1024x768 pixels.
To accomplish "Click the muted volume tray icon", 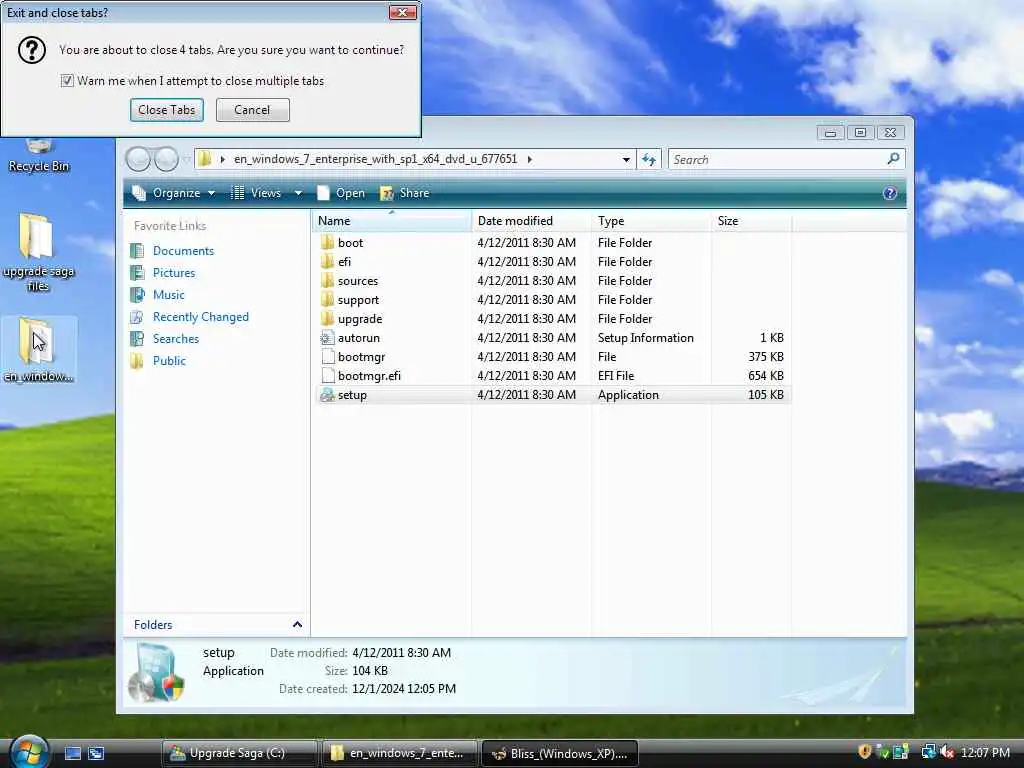I will click(948, 752).
